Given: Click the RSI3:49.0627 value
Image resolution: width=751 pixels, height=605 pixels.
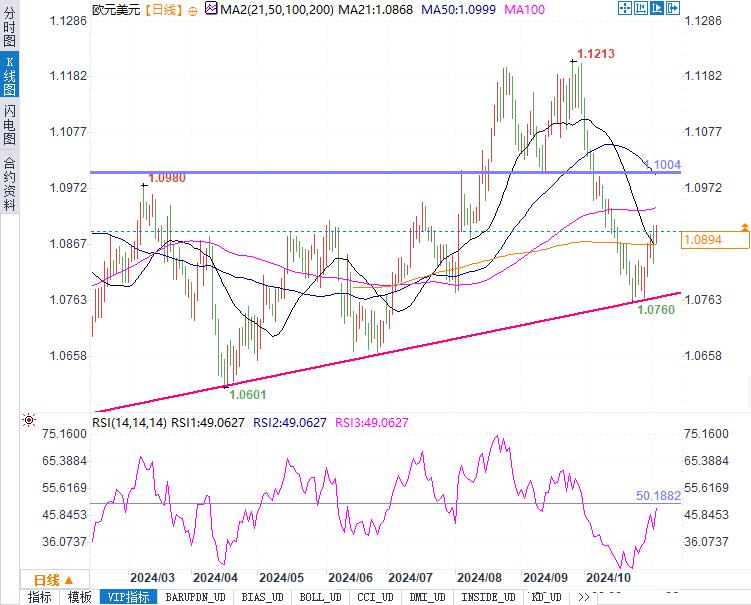Looking at the screenshot, I should pos(372,422).
